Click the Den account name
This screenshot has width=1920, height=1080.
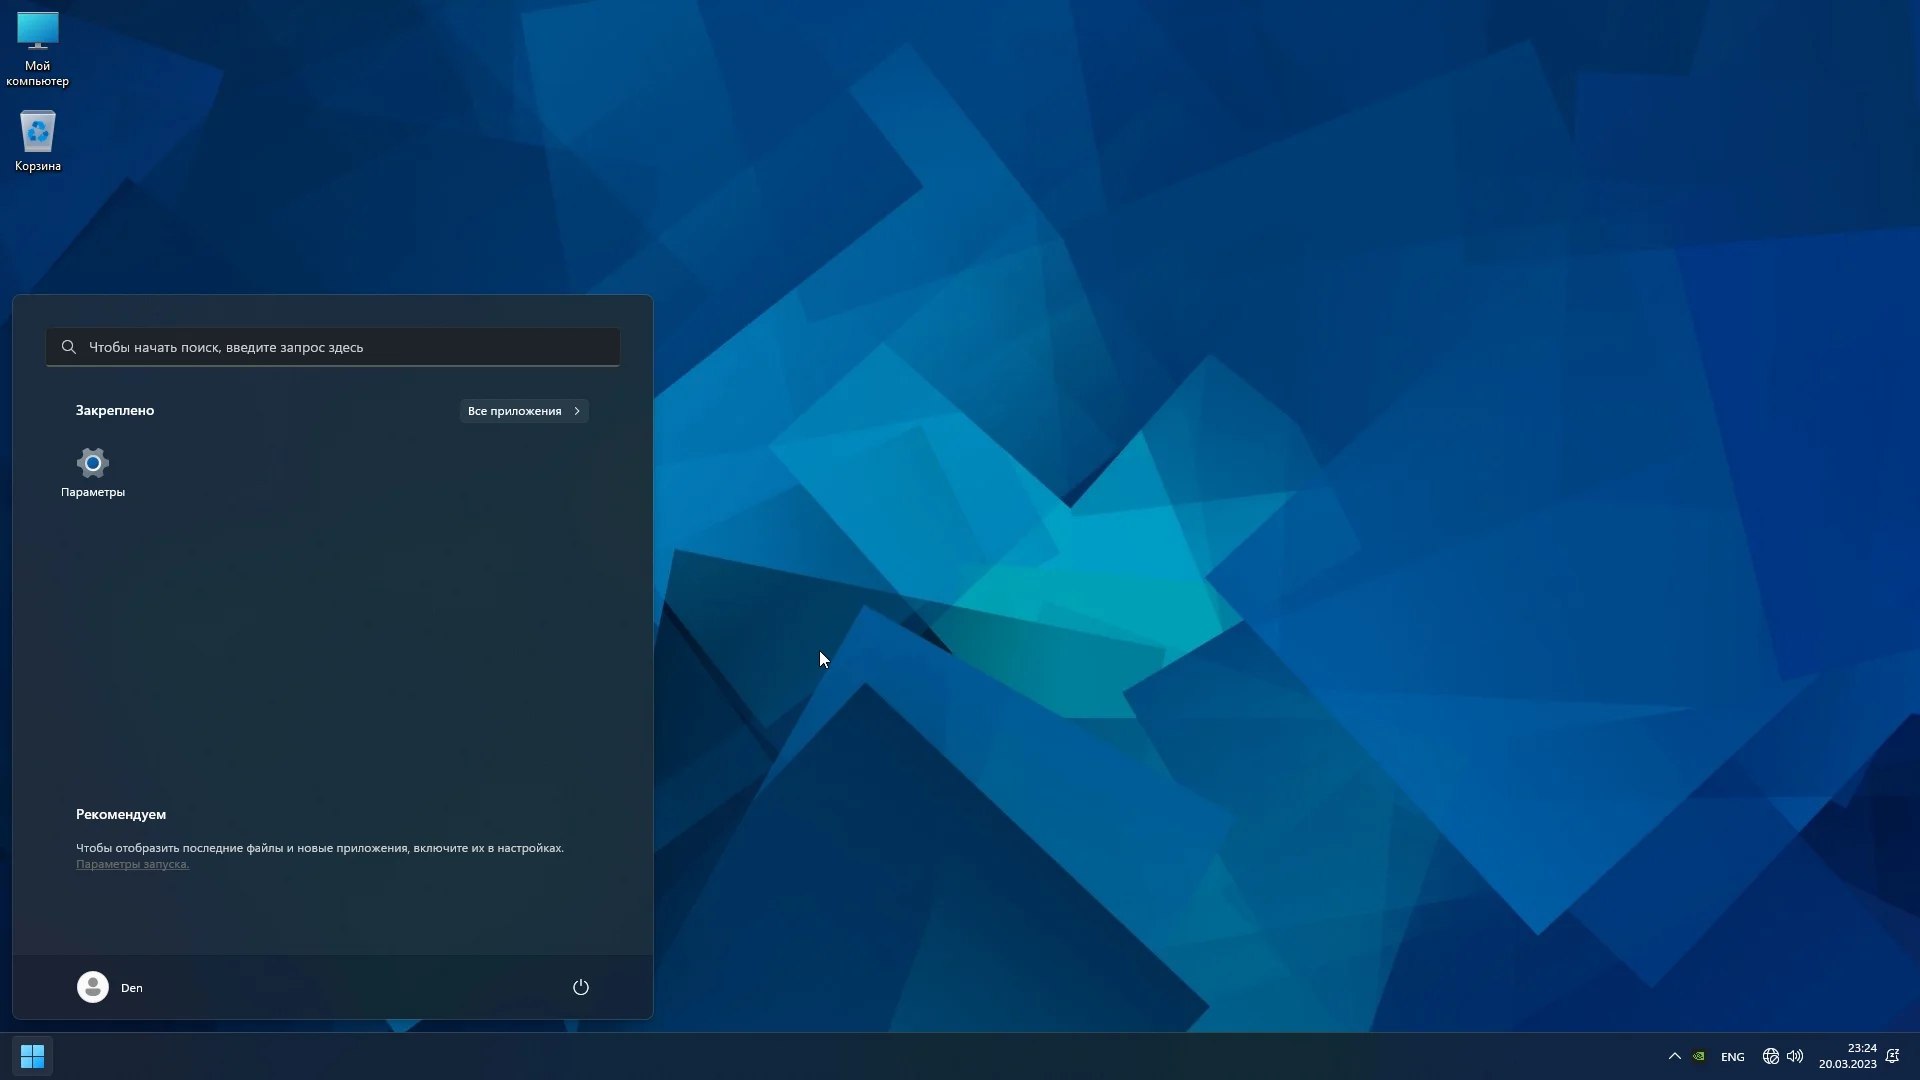pyautogui.click(x=132, y=988)
